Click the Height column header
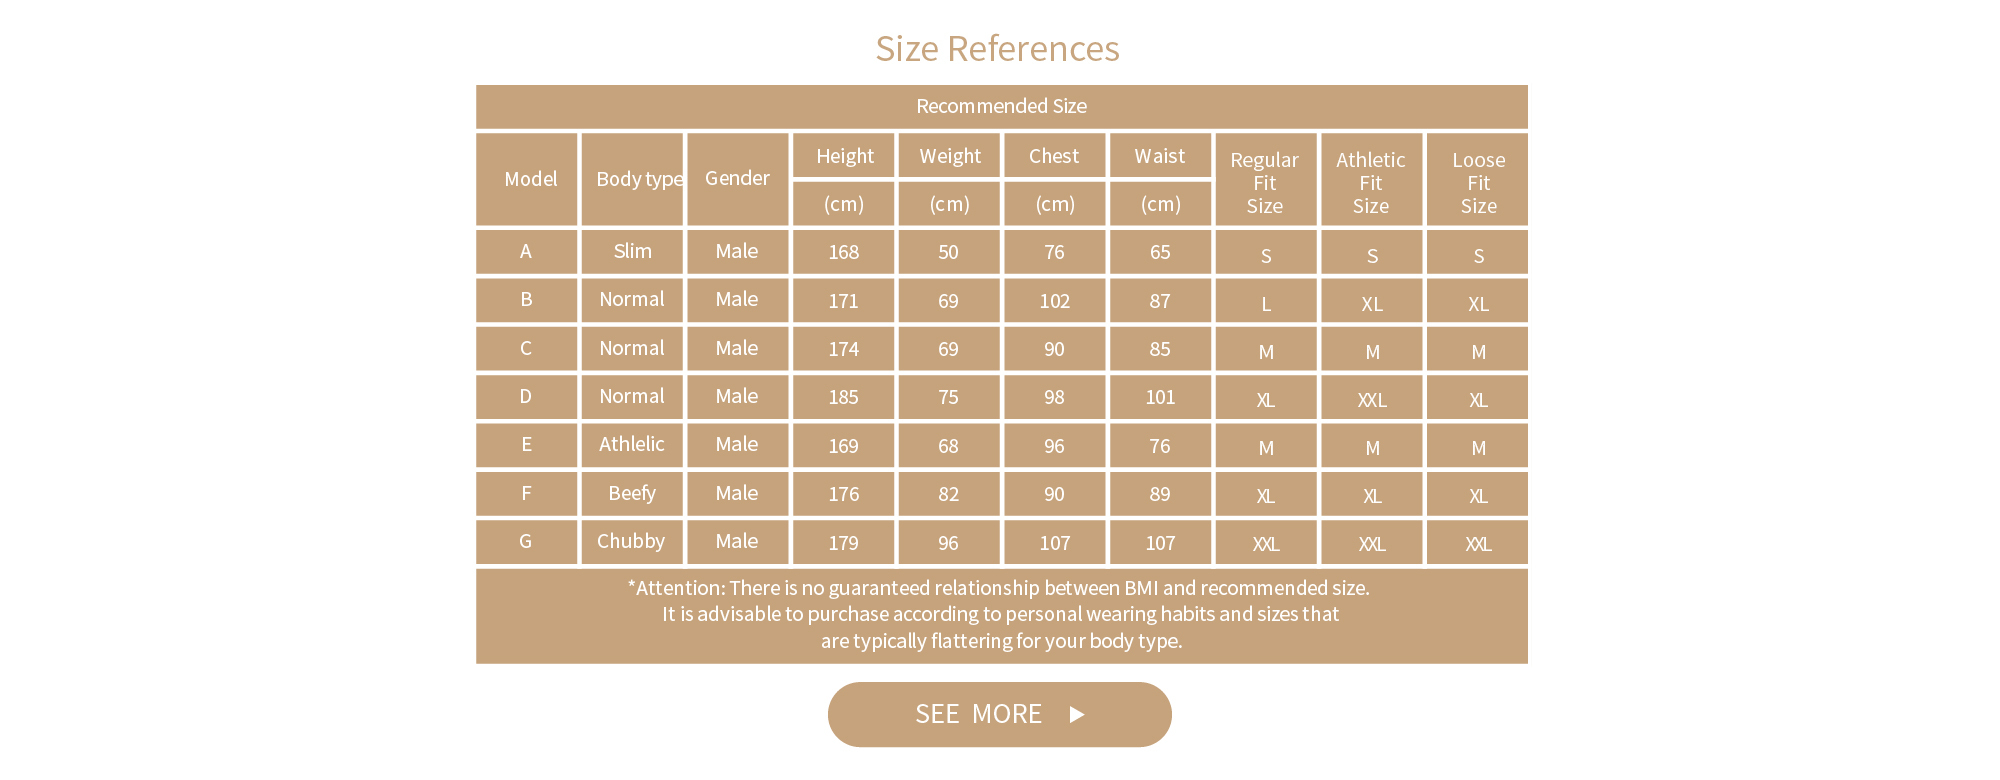Screen dimensions: 2000x780 (844, 156)
